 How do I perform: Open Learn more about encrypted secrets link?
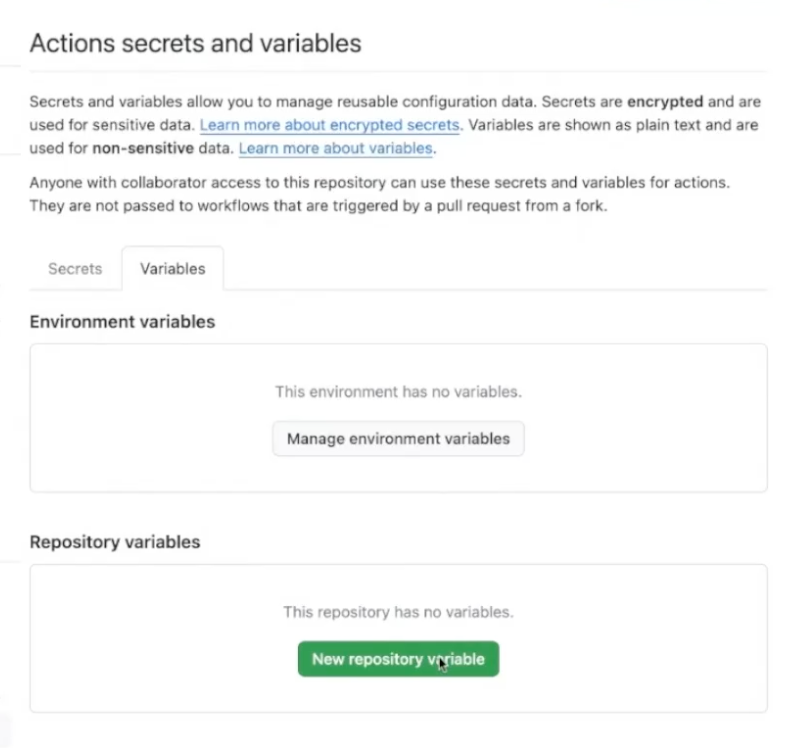click(329, 126)
